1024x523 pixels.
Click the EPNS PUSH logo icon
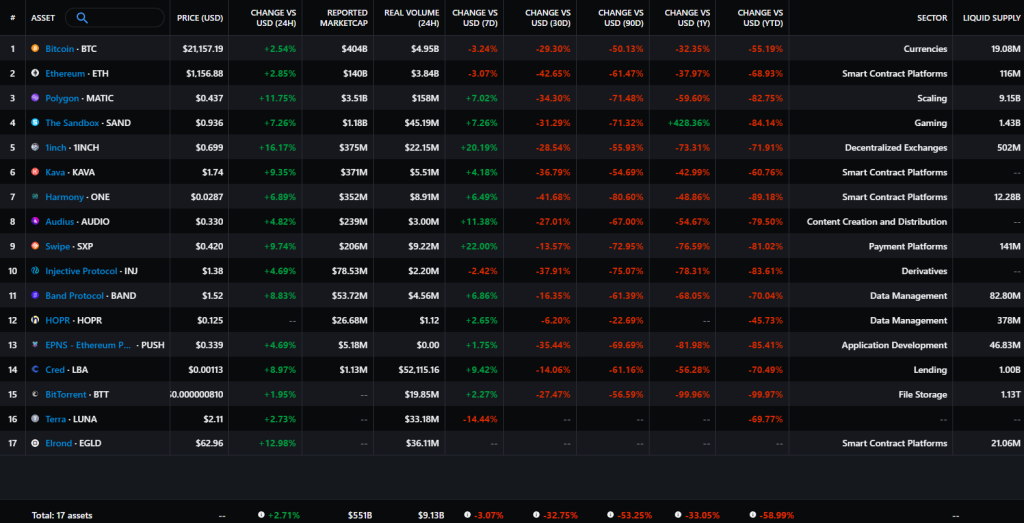35,345
